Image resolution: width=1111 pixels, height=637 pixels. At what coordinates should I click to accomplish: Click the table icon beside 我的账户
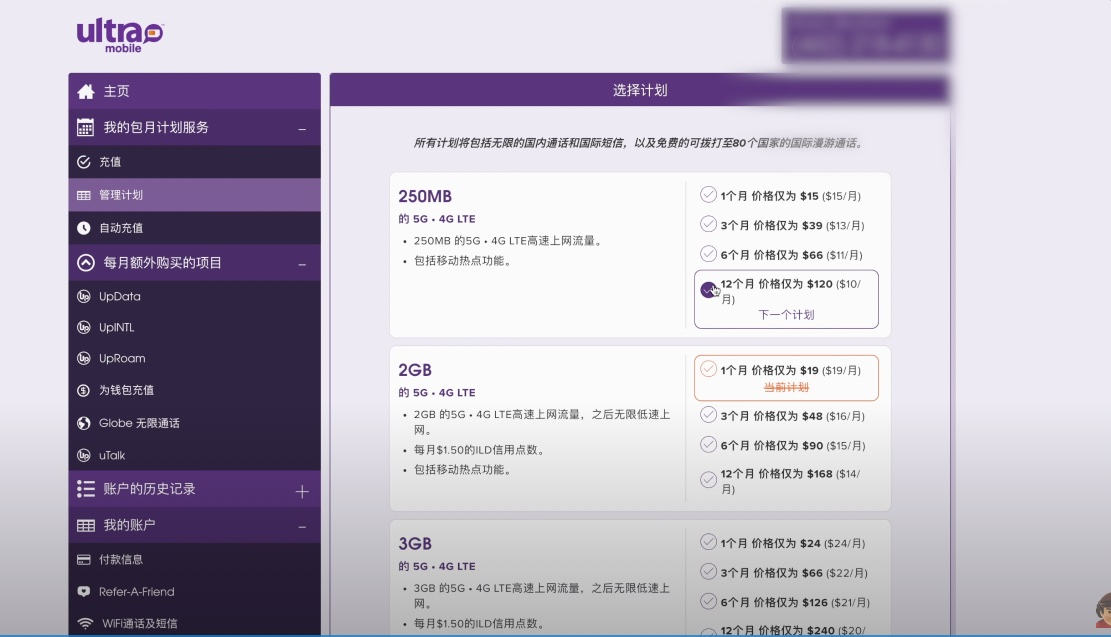point(86,525)
